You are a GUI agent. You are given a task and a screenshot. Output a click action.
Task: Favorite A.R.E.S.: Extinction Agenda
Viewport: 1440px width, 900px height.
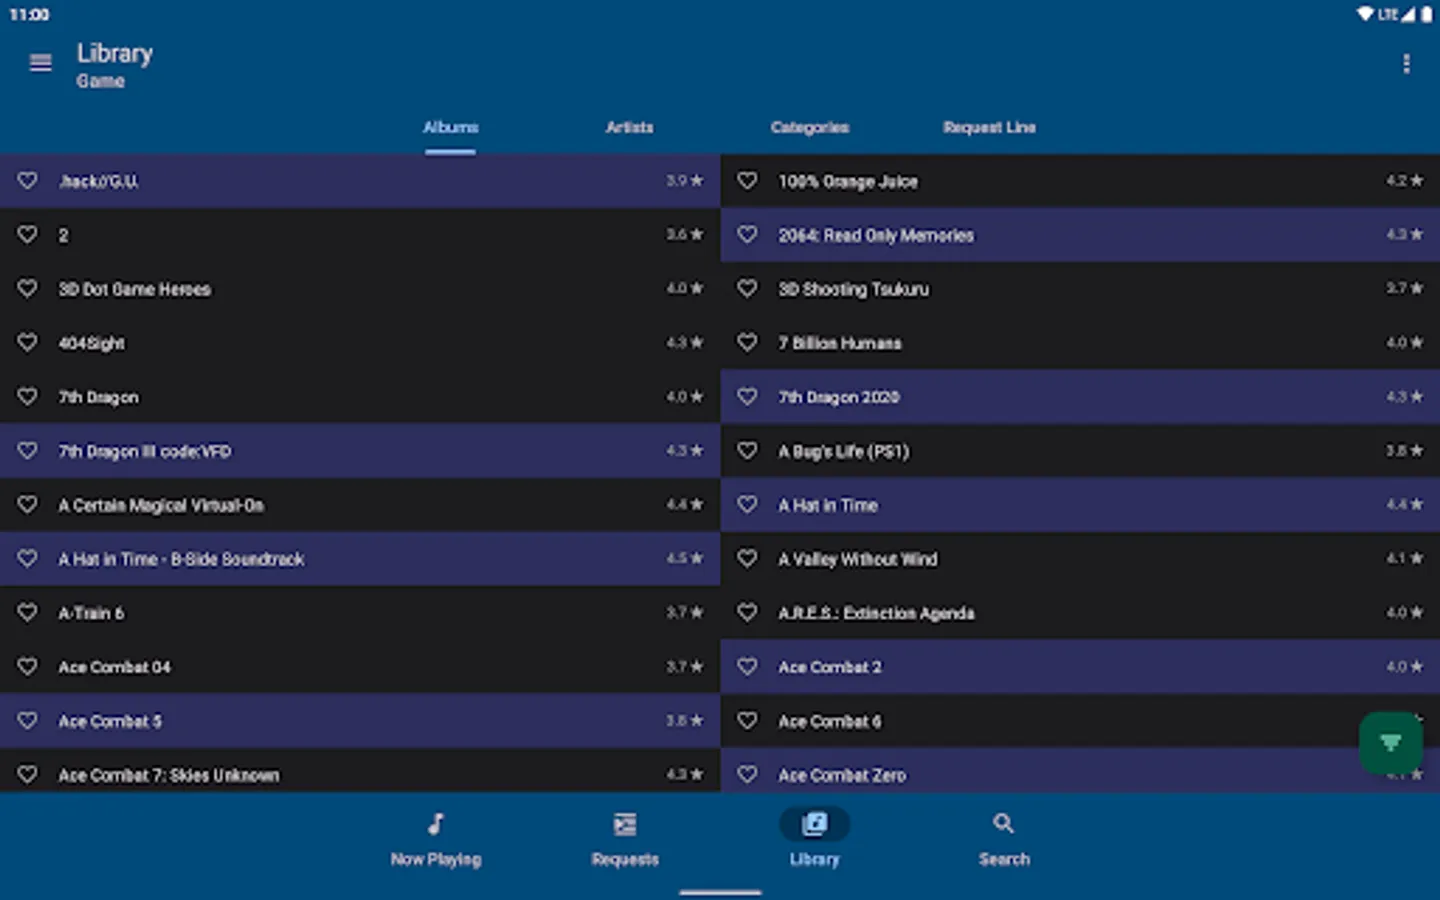click(747, 613)
